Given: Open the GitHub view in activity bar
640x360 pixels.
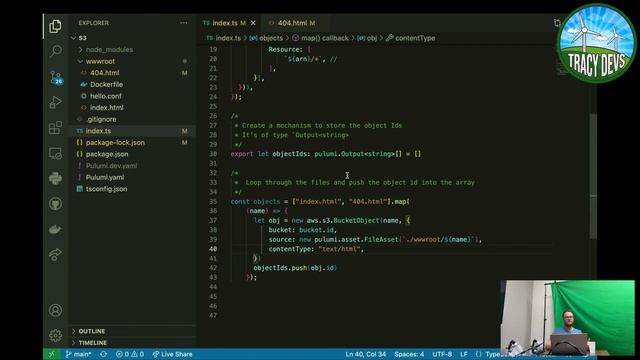Looking at the screenshot, I should (x=56, y=204).
